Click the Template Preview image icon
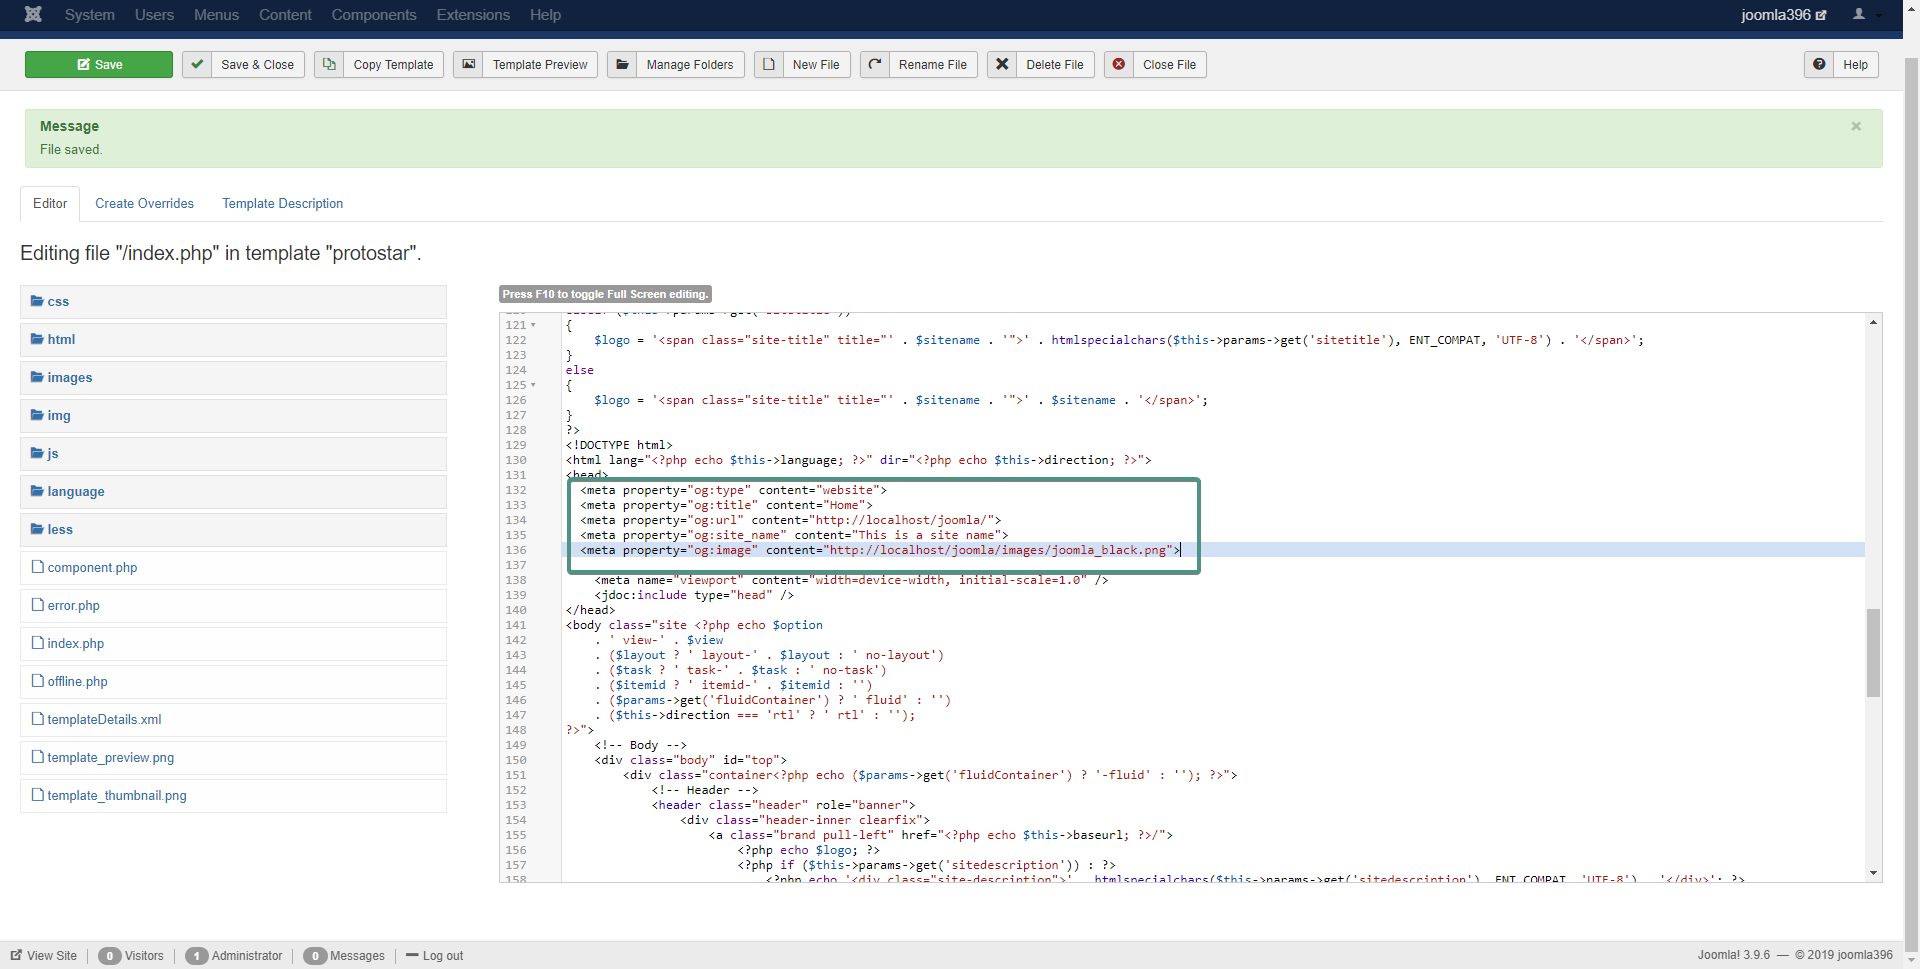 coord(468,64)
